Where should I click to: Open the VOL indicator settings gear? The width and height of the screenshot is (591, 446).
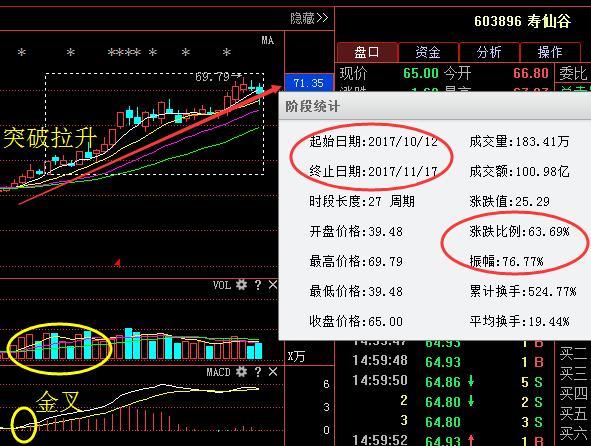point(241,285)
